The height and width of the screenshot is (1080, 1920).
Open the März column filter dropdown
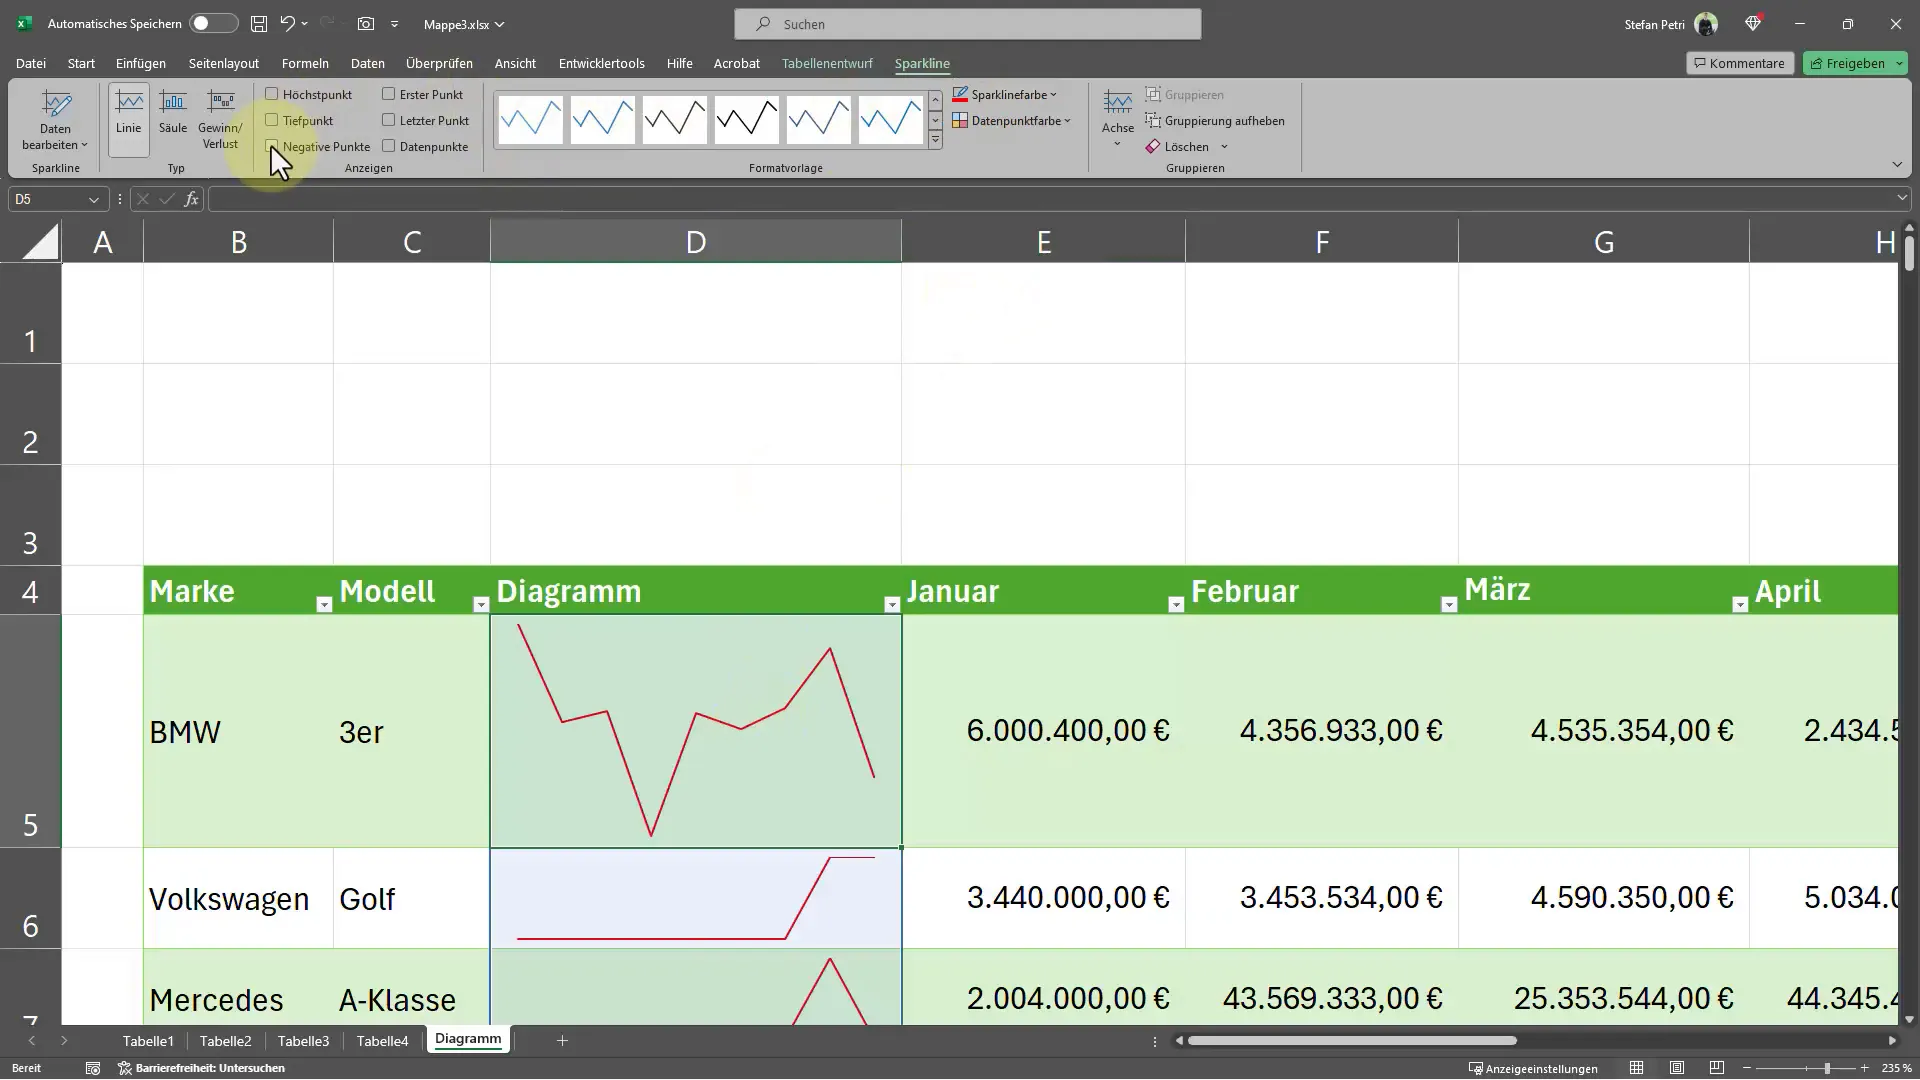pyautogui.click(x=1740, y=604)
